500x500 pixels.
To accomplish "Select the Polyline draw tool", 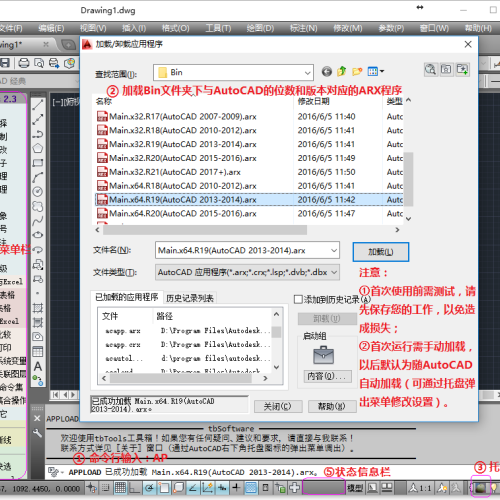I will pyautogui.click(x=38, y=134).
